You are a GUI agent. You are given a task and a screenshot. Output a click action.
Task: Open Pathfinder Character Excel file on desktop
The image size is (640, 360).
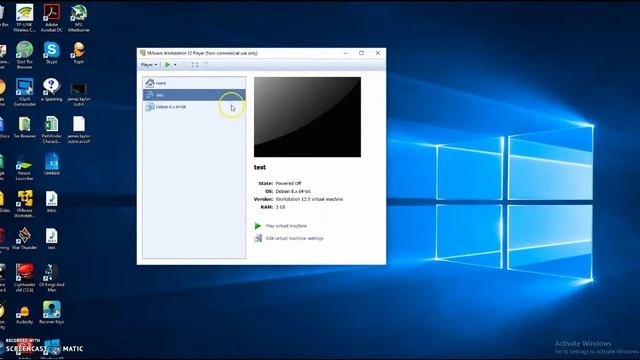51,129
